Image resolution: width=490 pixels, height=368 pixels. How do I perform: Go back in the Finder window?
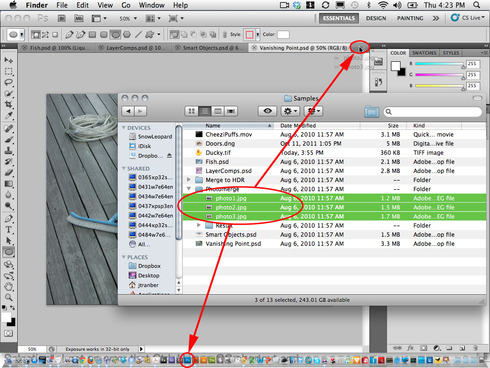tap(128, 111)
